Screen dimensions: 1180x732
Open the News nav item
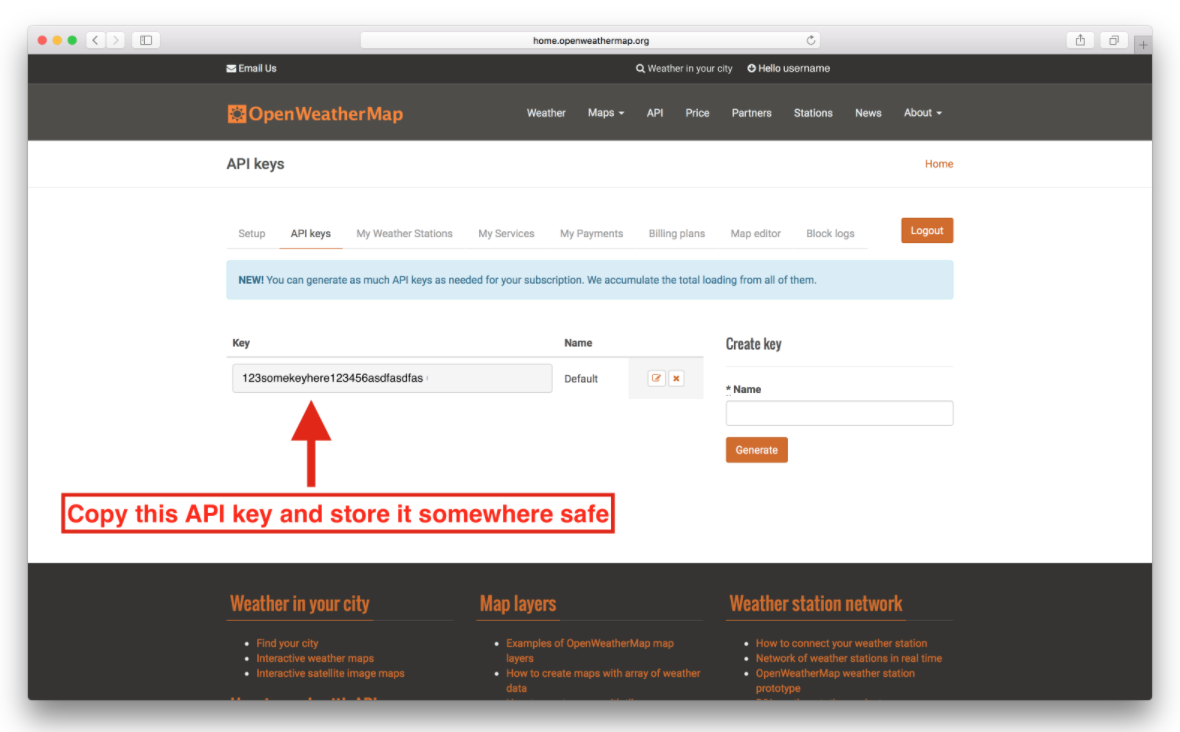tap(868, 113)
